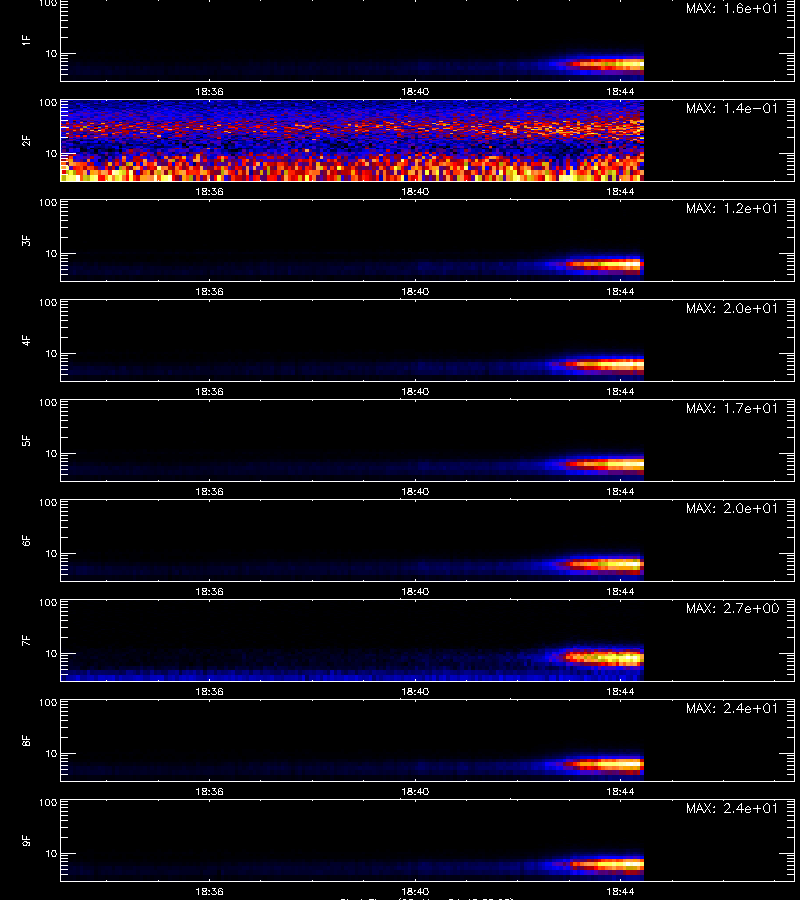Click the "100" y-axis label of panel 3F
800x900 pixels.
(x=48, y=203)
